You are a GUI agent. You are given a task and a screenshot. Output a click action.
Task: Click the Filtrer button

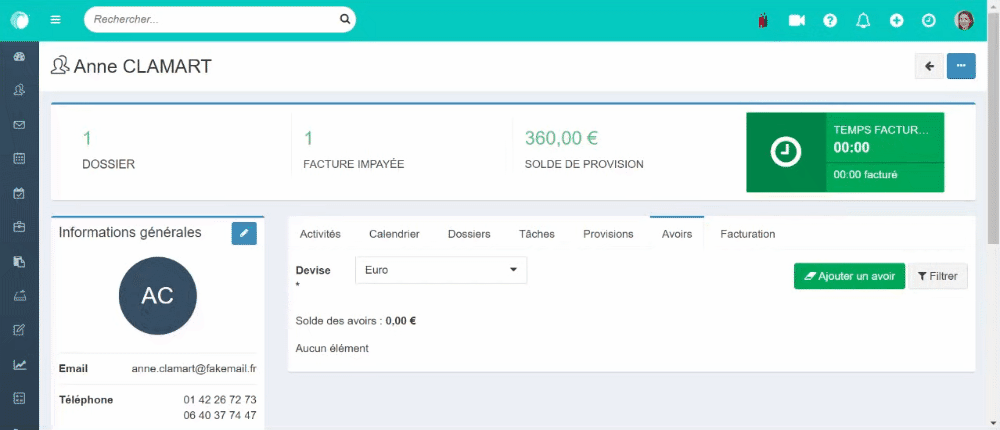click(x=938, y=276)
